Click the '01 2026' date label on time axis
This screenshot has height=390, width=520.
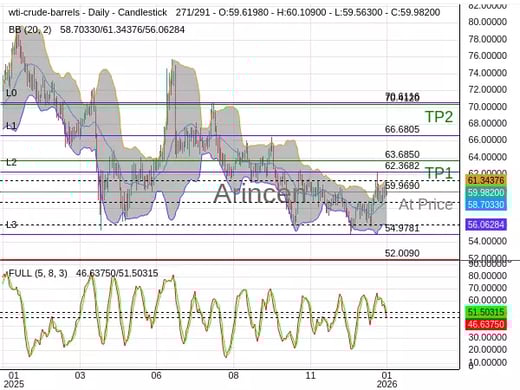tap(387, 380)
